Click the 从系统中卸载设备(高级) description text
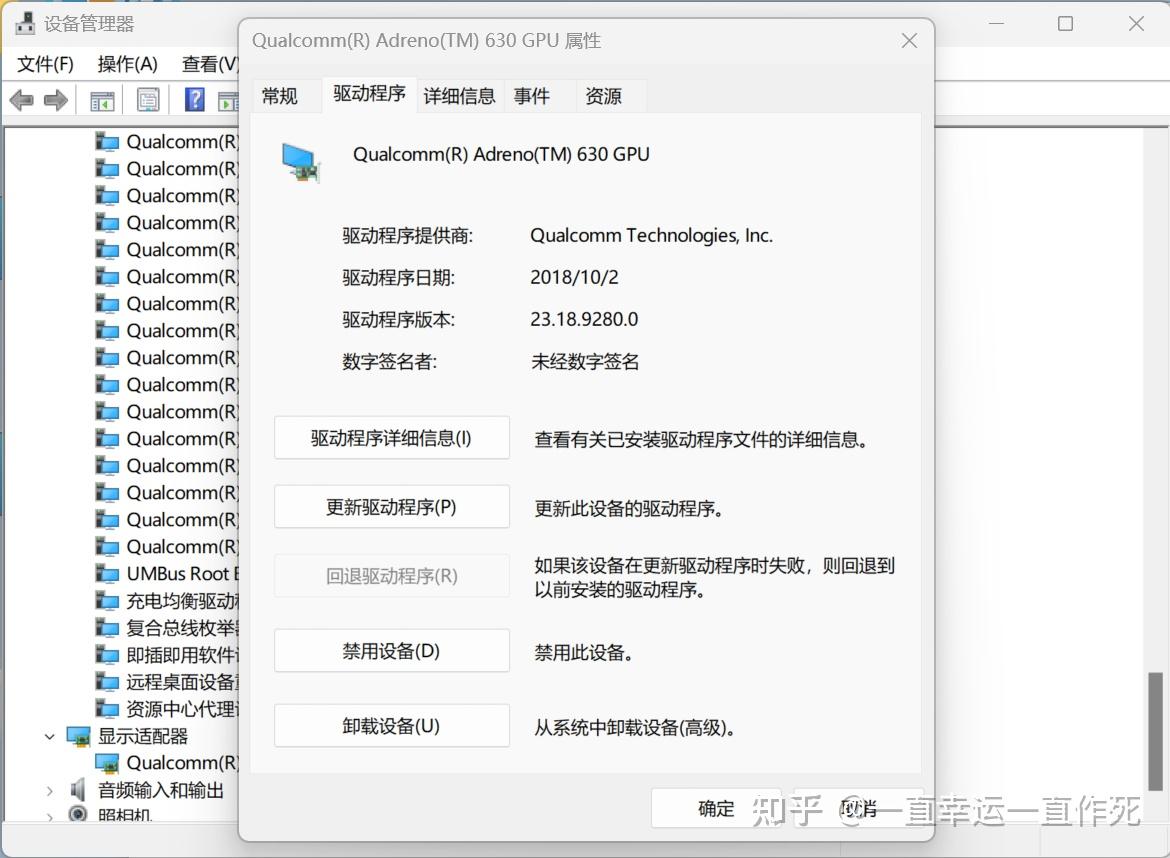This screenshot has height=858, width=1170. tap(635, 727)
